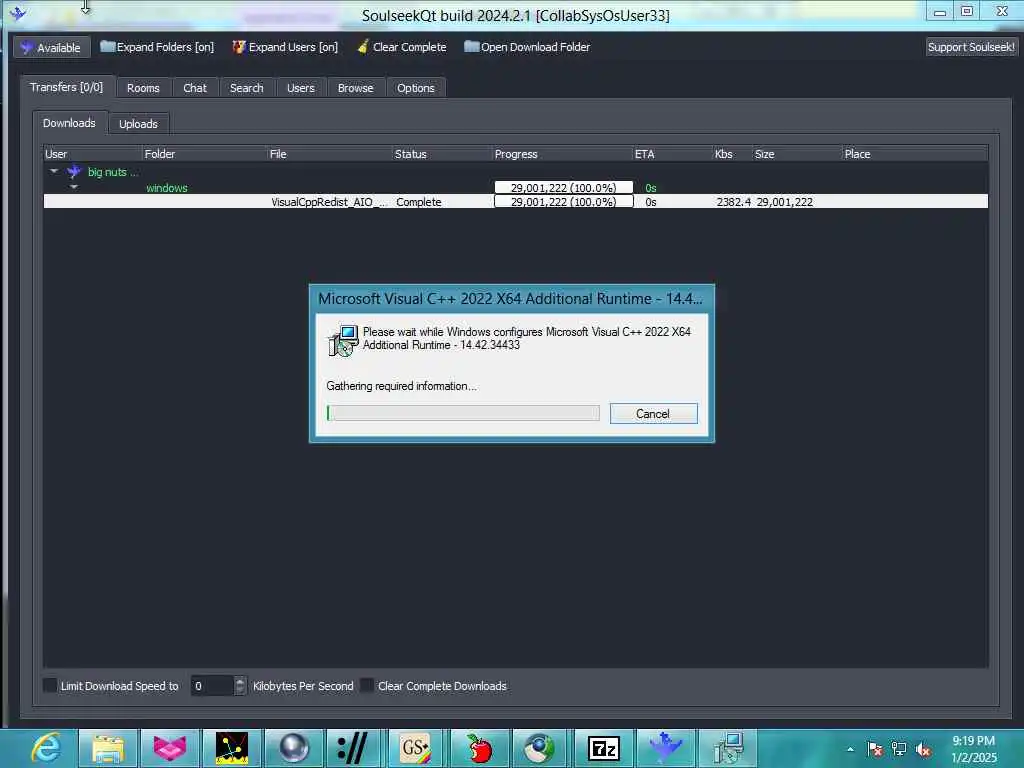Open the gray sphere taskbar app
1024x768 pixels.
(294, 748)
